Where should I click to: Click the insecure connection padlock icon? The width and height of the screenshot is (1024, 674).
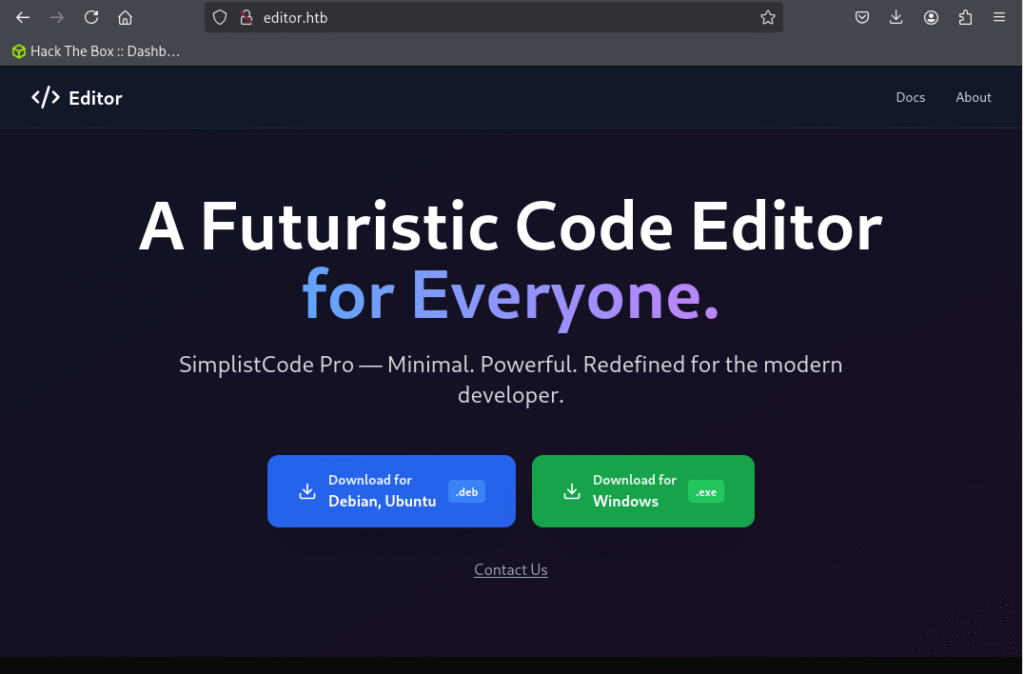[246, 18]
